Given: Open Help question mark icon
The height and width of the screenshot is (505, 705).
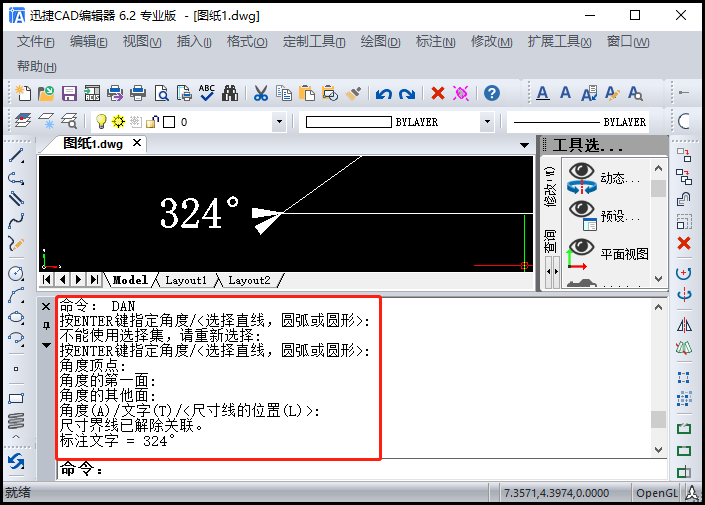Looking at the screenshot, I should [x=492, y=93].
